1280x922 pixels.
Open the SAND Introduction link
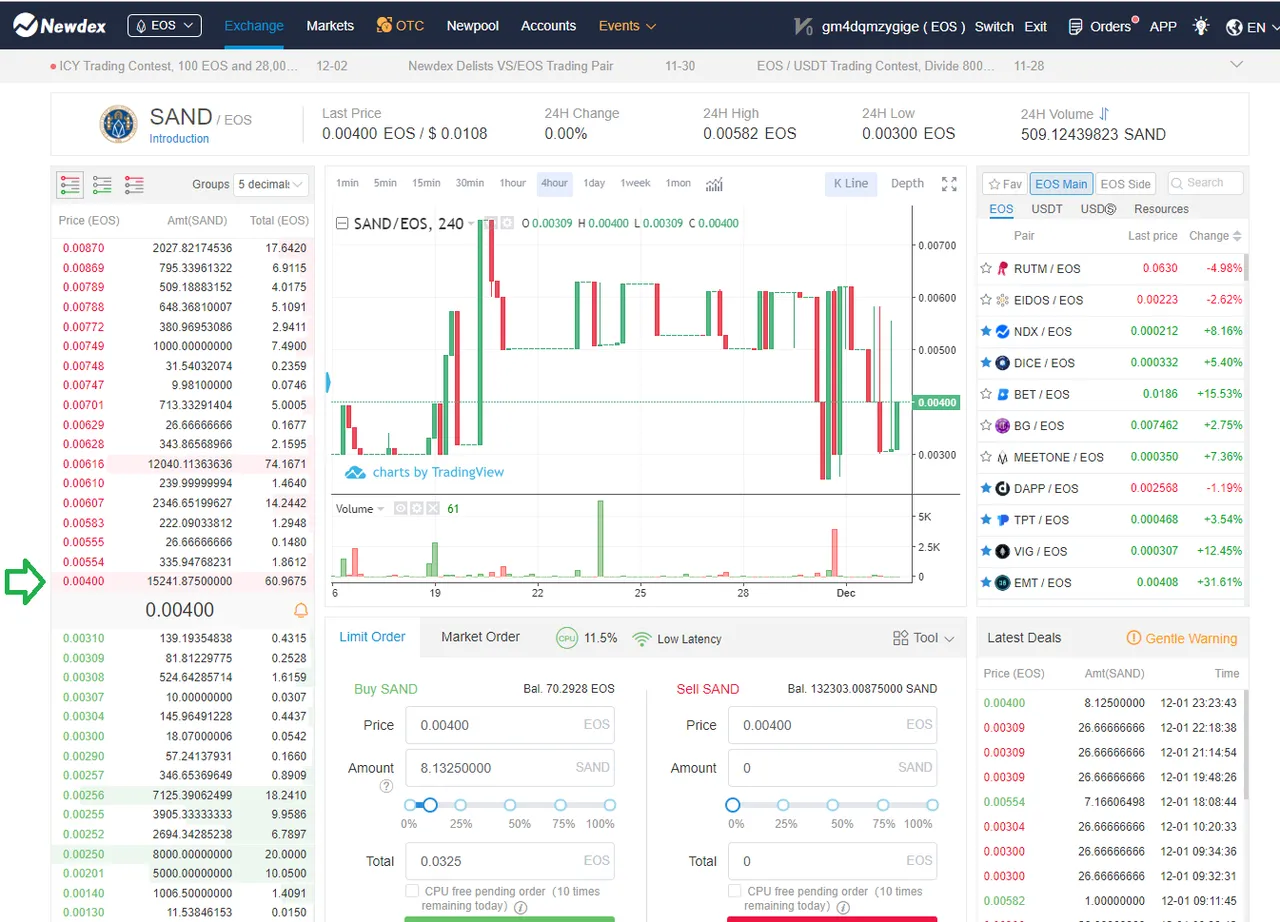click(x=179, y=139)
